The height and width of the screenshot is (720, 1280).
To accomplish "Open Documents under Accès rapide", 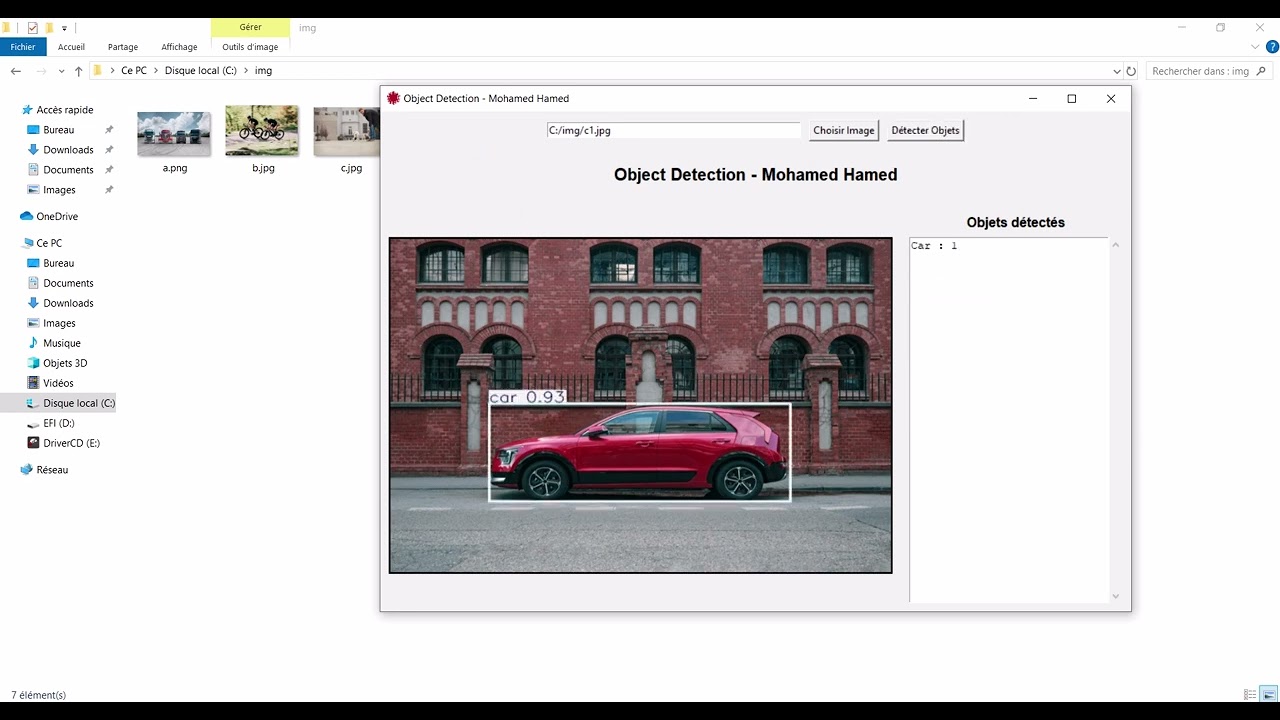I will (68, 170).
